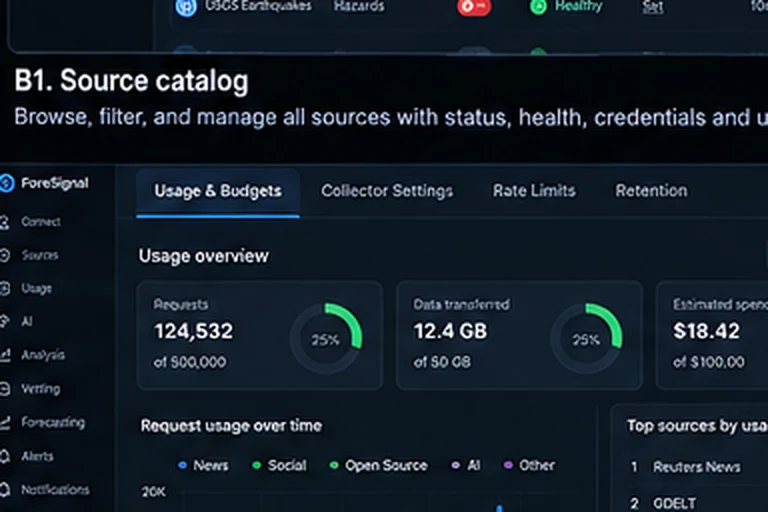Screen dimensions: 768x512
Task: Click the ForeSignal logo icon
Action: (7, 183)
